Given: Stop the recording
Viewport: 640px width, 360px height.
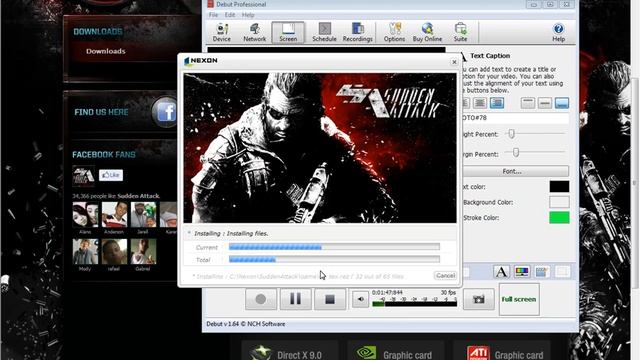Looking at the screenshot, I should click(329, 299).
